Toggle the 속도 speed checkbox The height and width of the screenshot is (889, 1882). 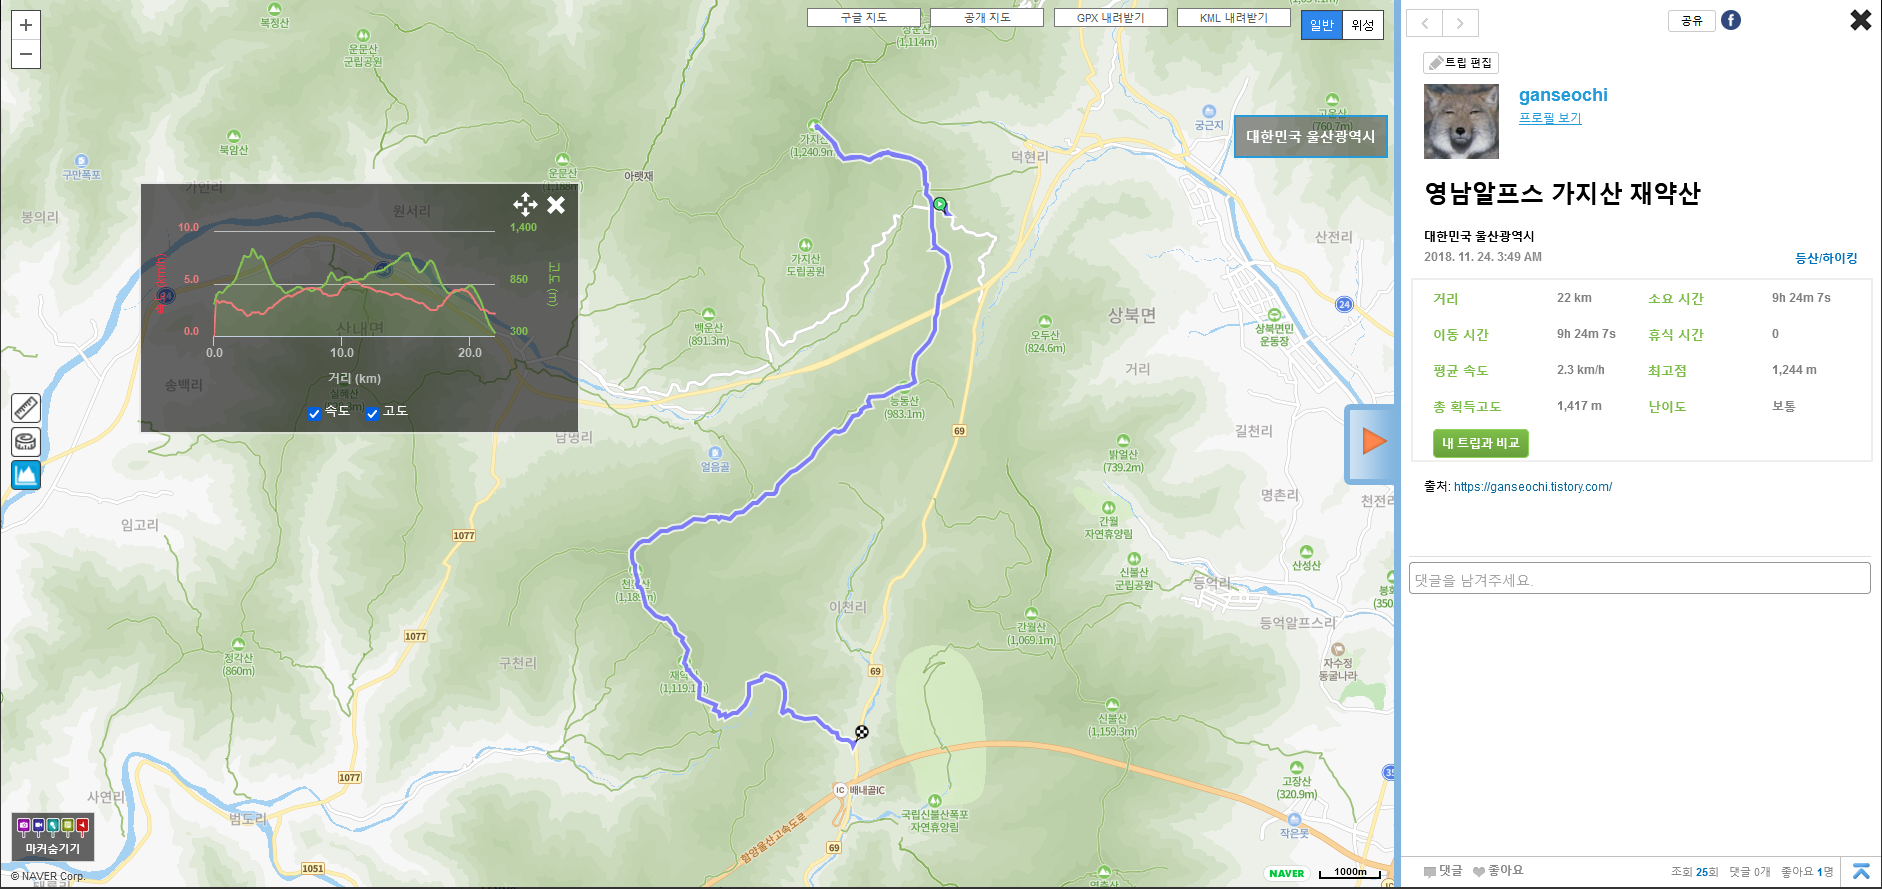314,413
